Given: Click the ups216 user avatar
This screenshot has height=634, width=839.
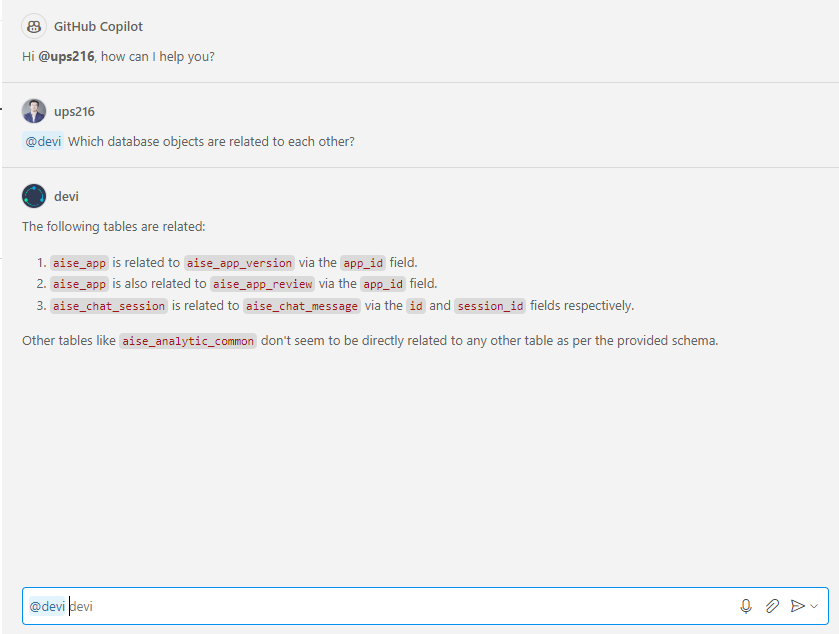Looking at the screenshot, I should pyautogui.click(x=34, y=111).
